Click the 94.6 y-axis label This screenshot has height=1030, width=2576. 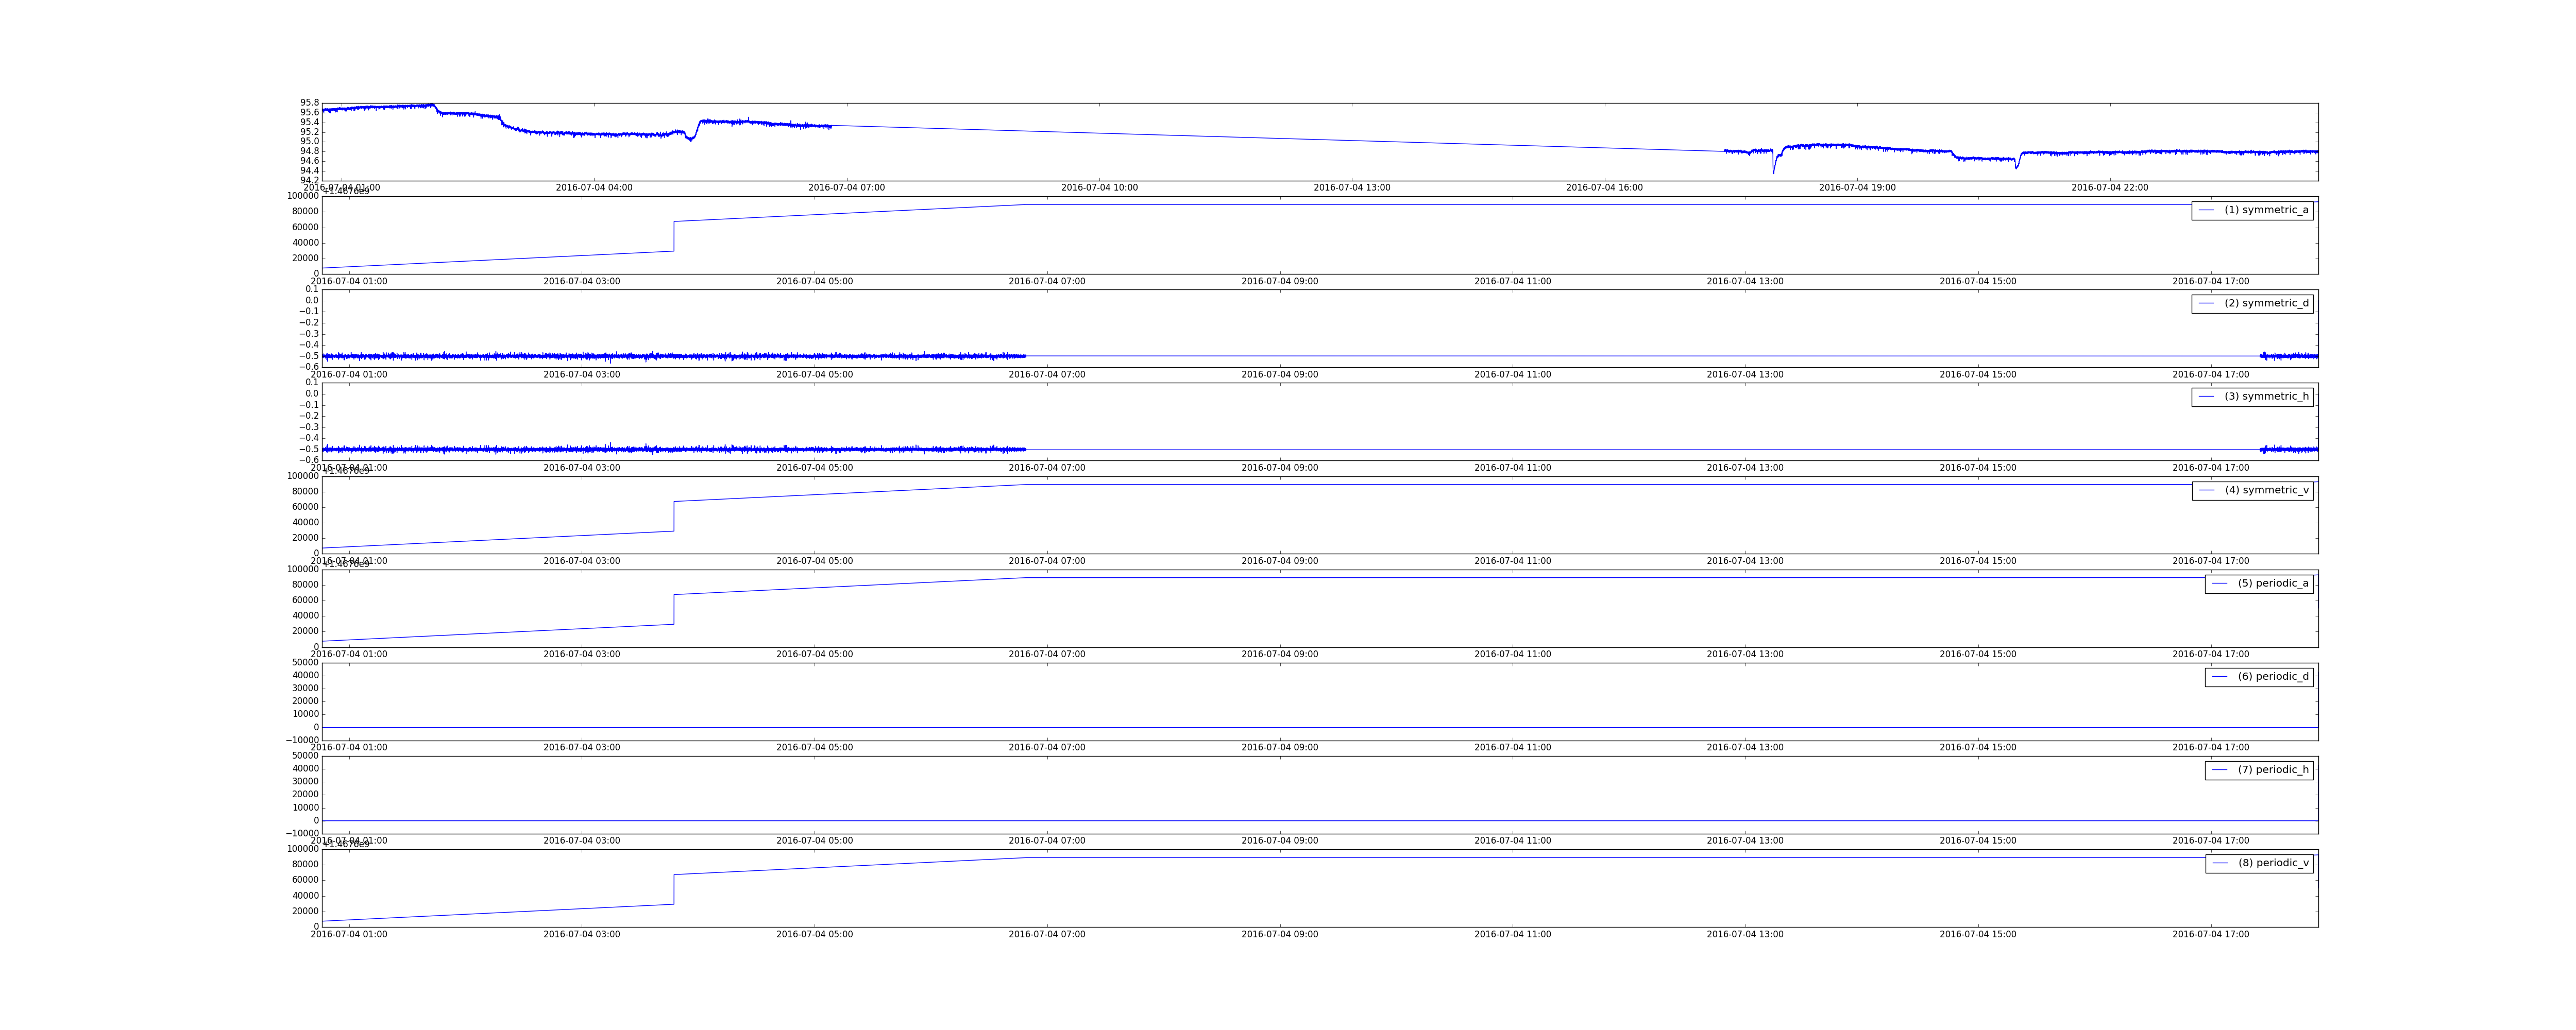pyautogui.click(x=309, y=161)
